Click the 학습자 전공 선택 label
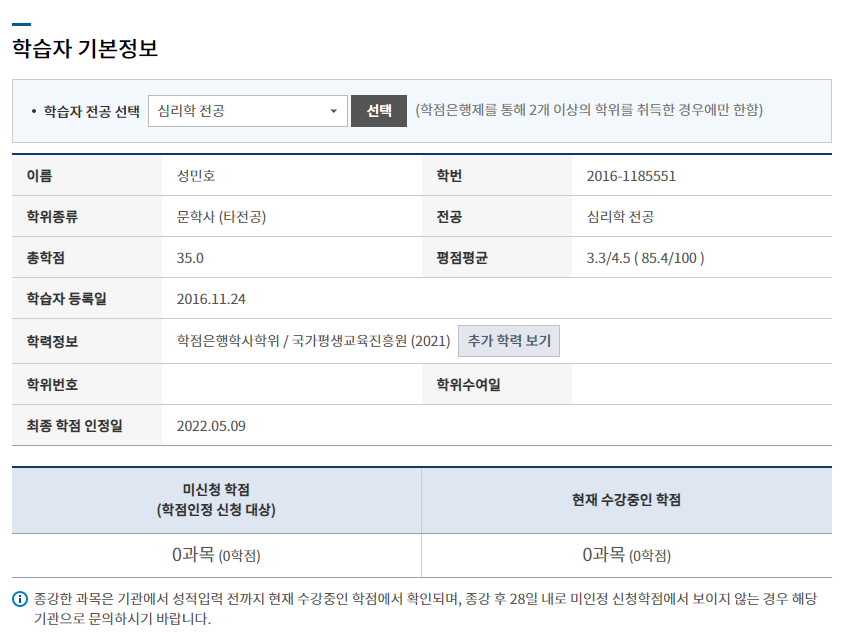Image resolution: width=853 pixels, height=636 pixels. (92, 112)
